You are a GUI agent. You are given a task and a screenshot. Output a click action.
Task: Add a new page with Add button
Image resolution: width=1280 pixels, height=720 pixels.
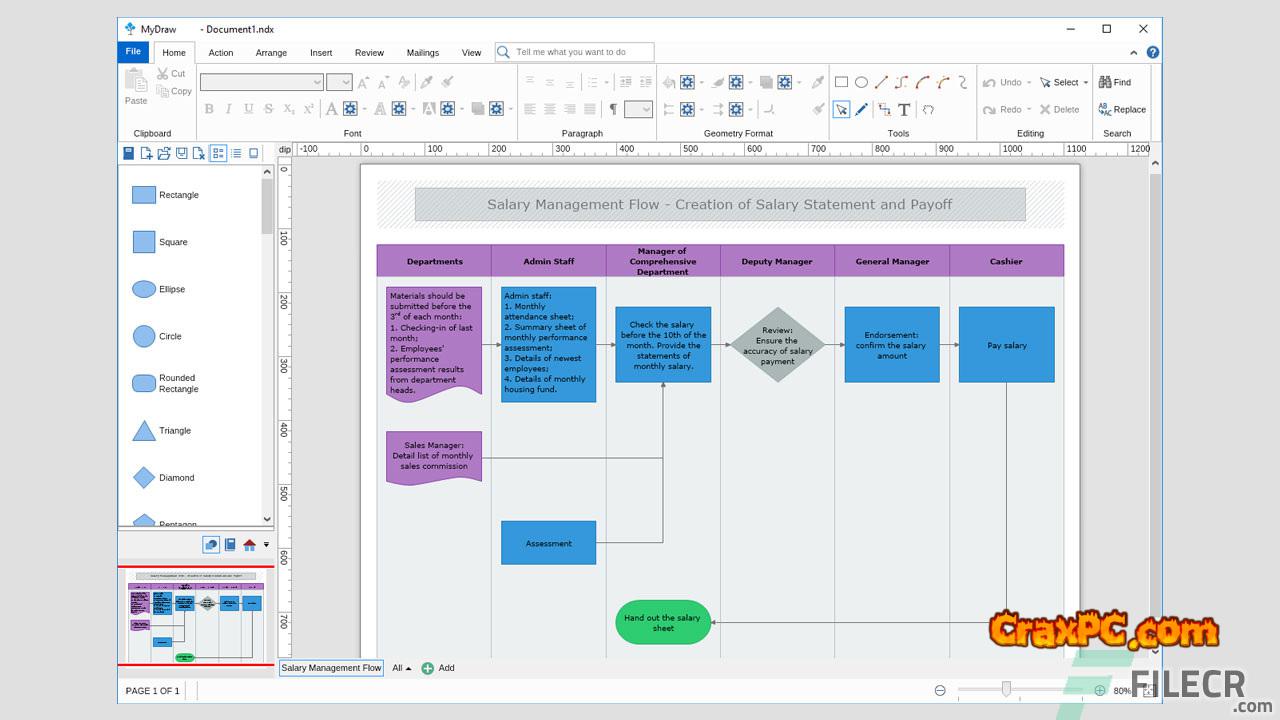[x=438, y=668]
